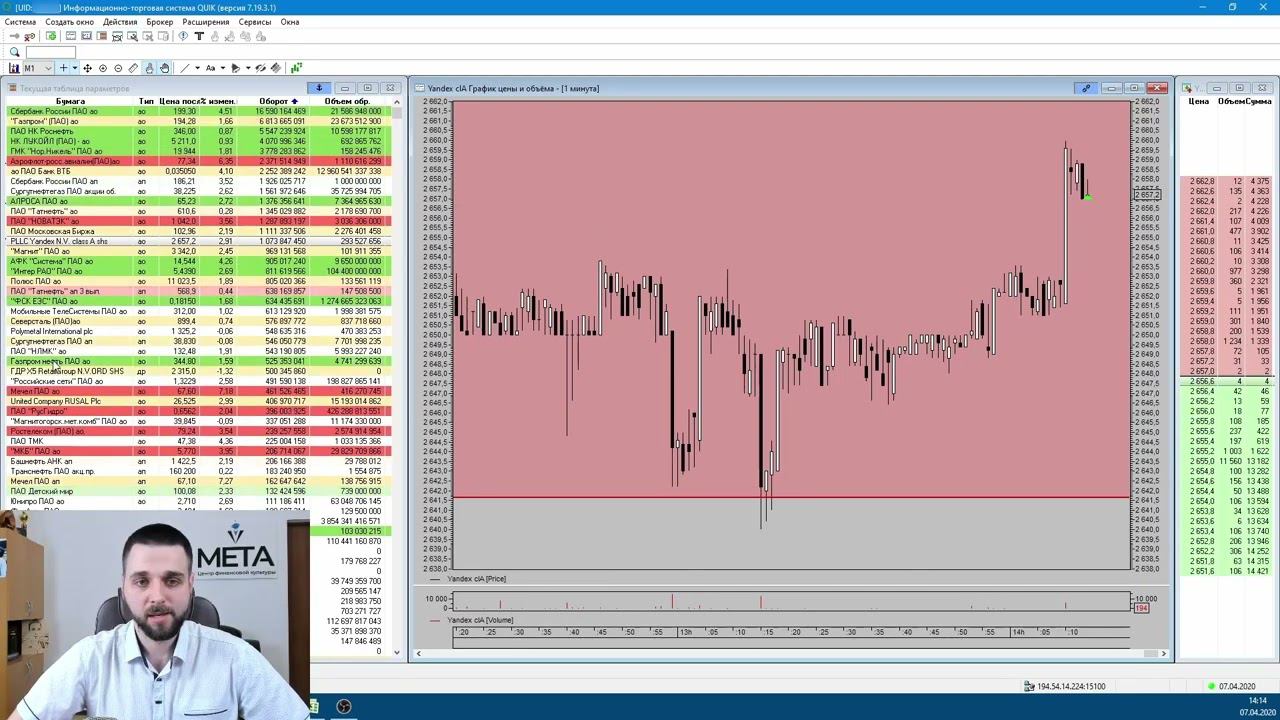Click the Сумма header in quotes window
The width and height of the screenshot is (1280, 720).
pos(1259,101)
